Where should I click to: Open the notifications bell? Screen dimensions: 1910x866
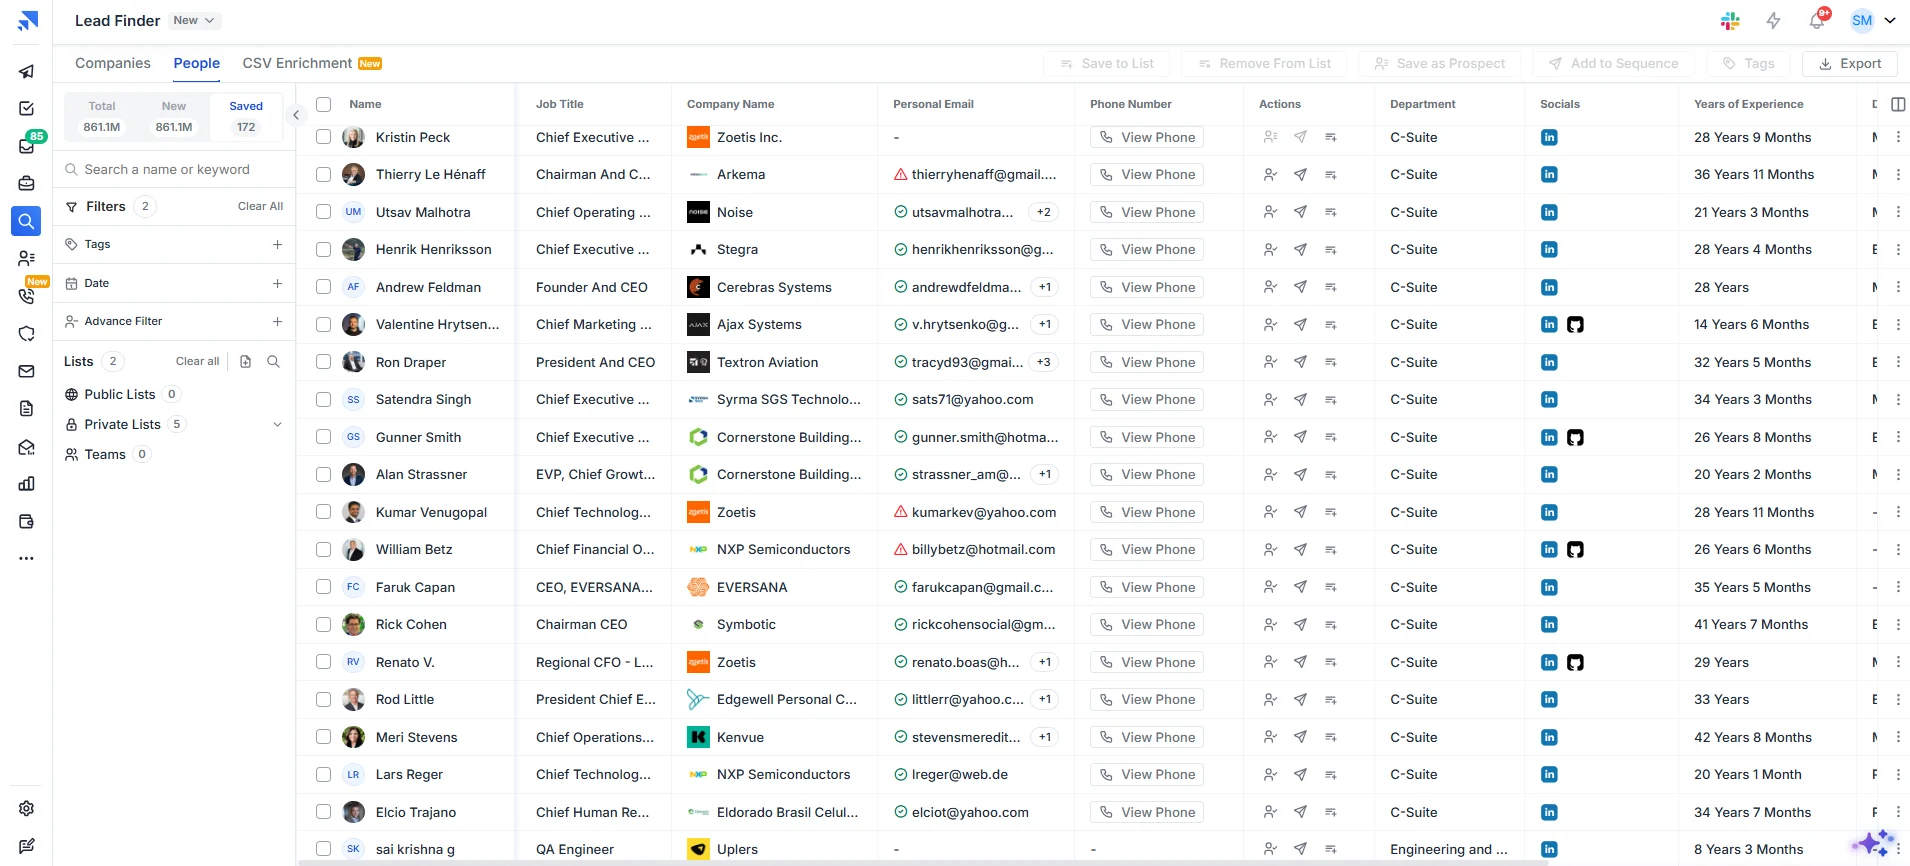pos(1817,20)
